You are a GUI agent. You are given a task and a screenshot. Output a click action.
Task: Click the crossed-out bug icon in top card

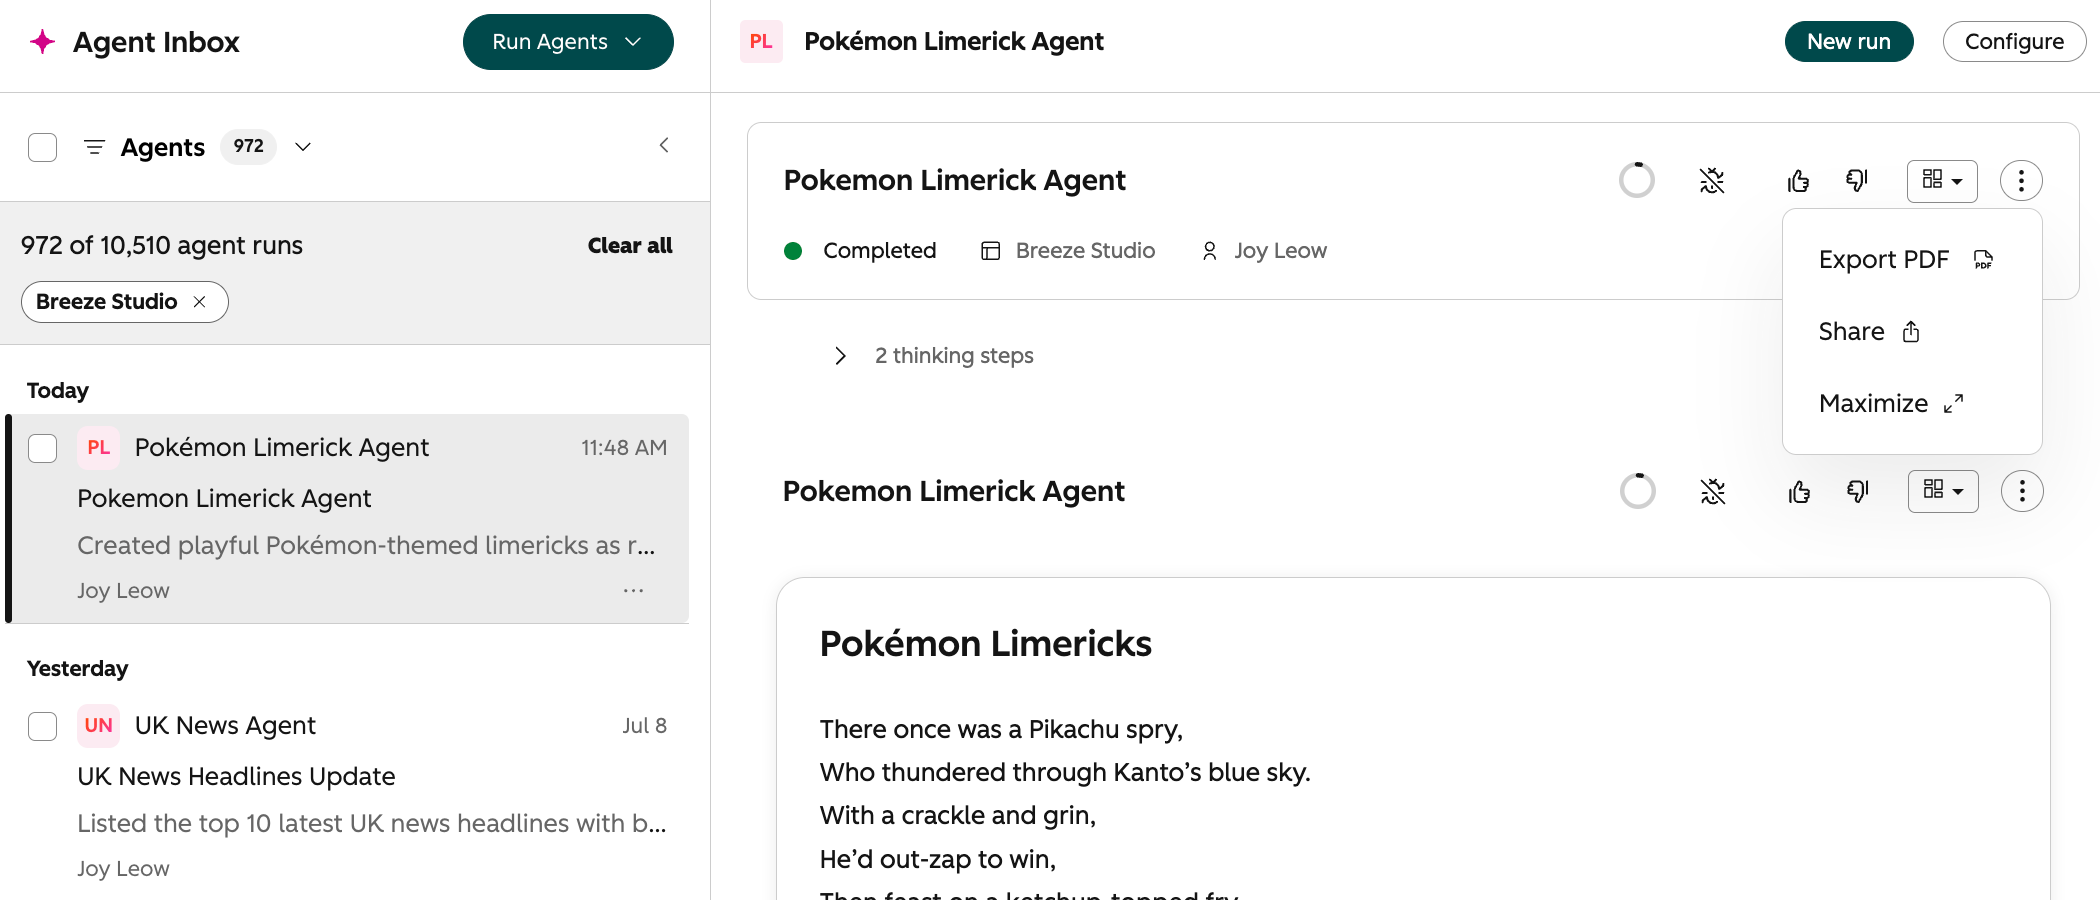[x=1712, y=181]
